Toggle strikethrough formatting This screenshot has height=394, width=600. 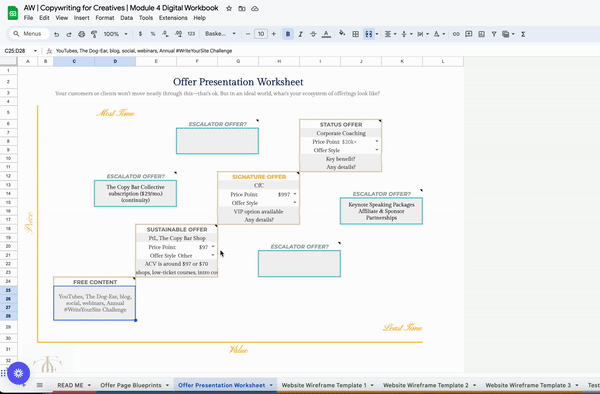click(x=313, y=34)
